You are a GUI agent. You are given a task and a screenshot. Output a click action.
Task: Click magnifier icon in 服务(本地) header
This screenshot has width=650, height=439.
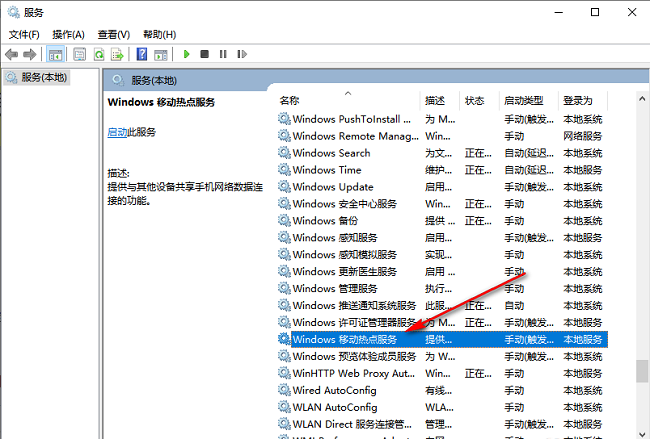tap(118, 80)
